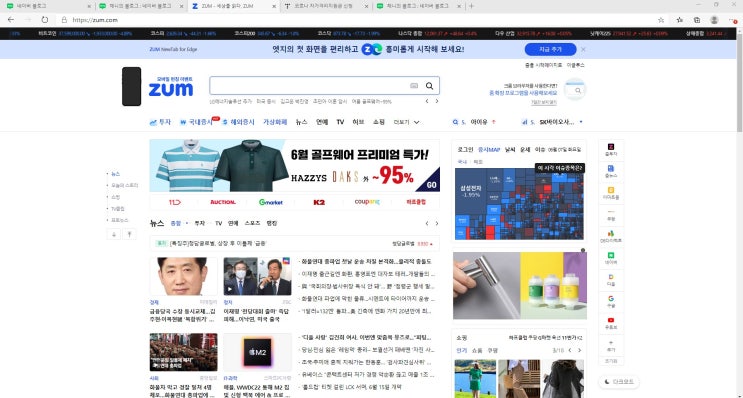Switch to the fourth browser tab about 코로나
743x398 pixels.
click(326, 6)
